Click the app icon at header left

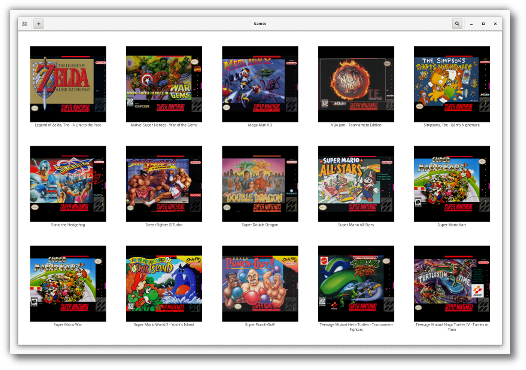(24, 24)
